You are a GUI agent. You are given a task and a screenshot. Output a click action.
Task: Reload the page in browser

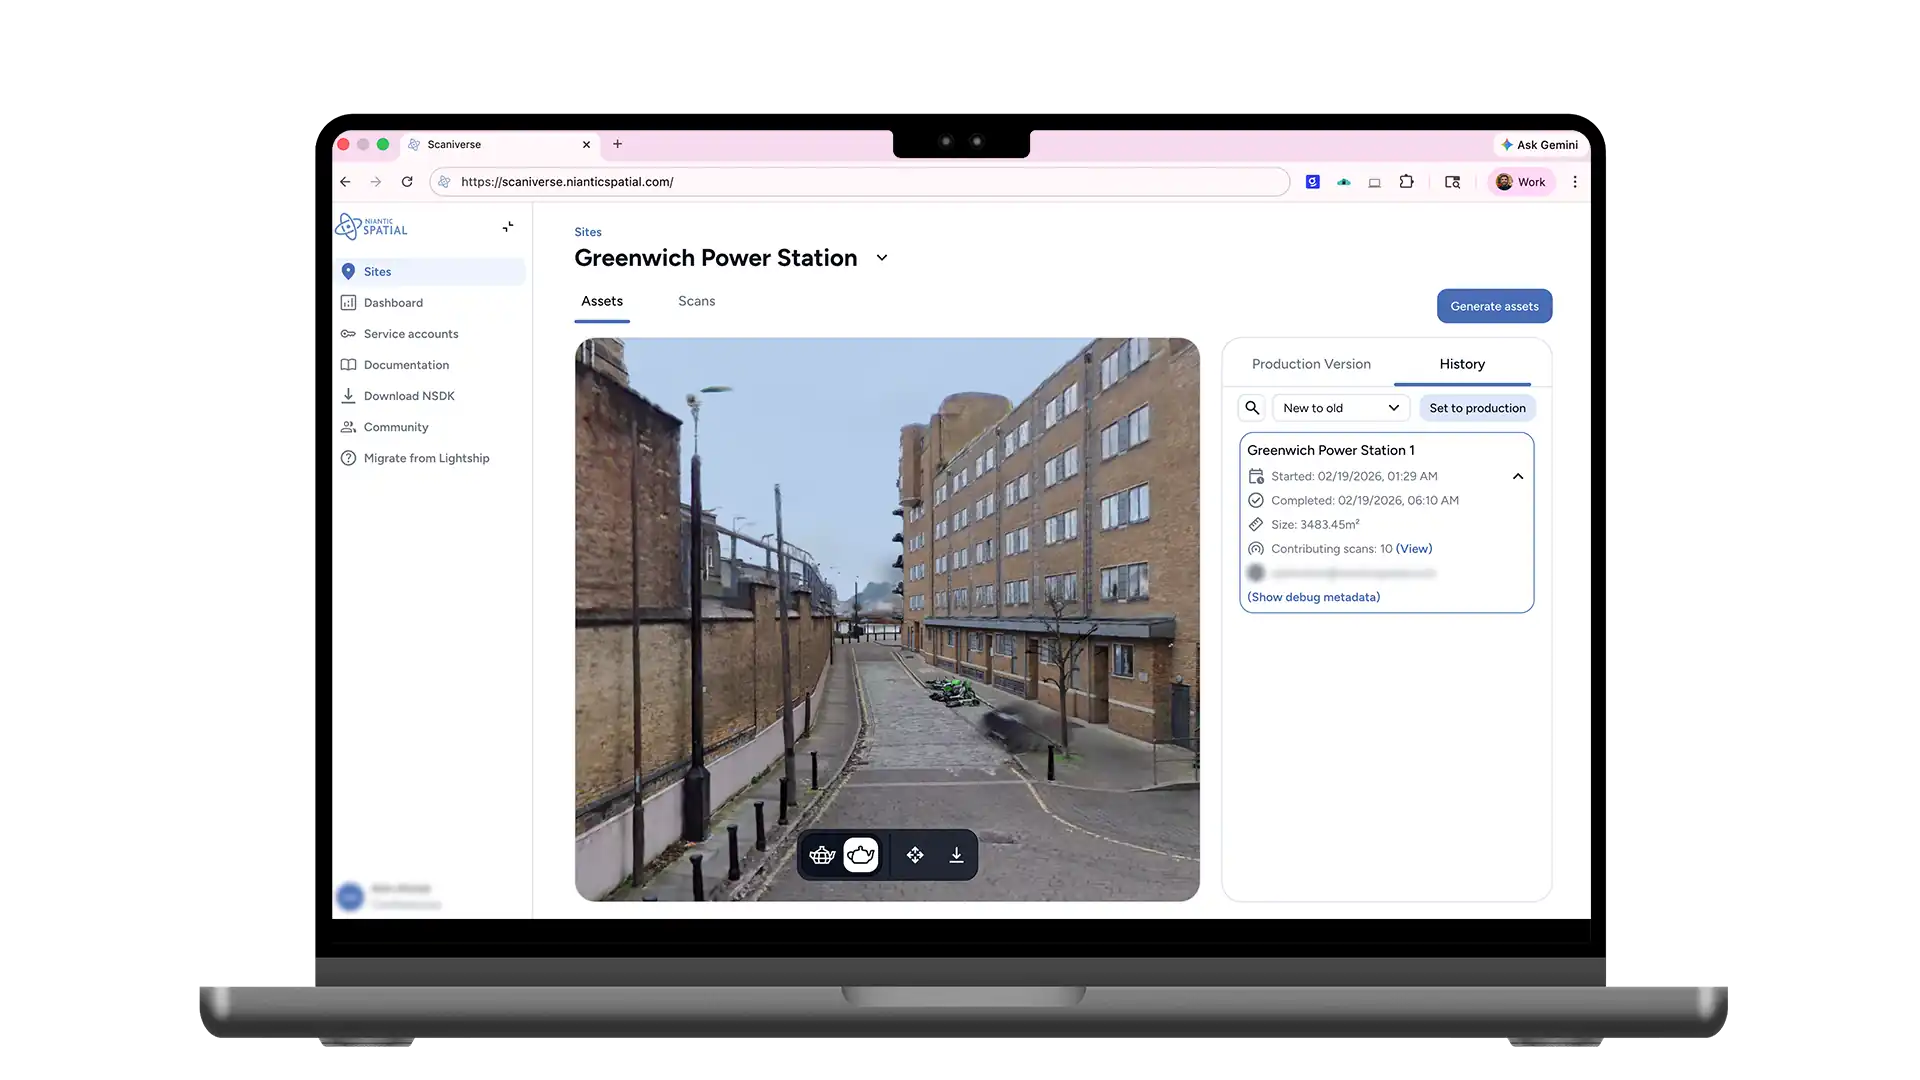click(x=407, y=182)
